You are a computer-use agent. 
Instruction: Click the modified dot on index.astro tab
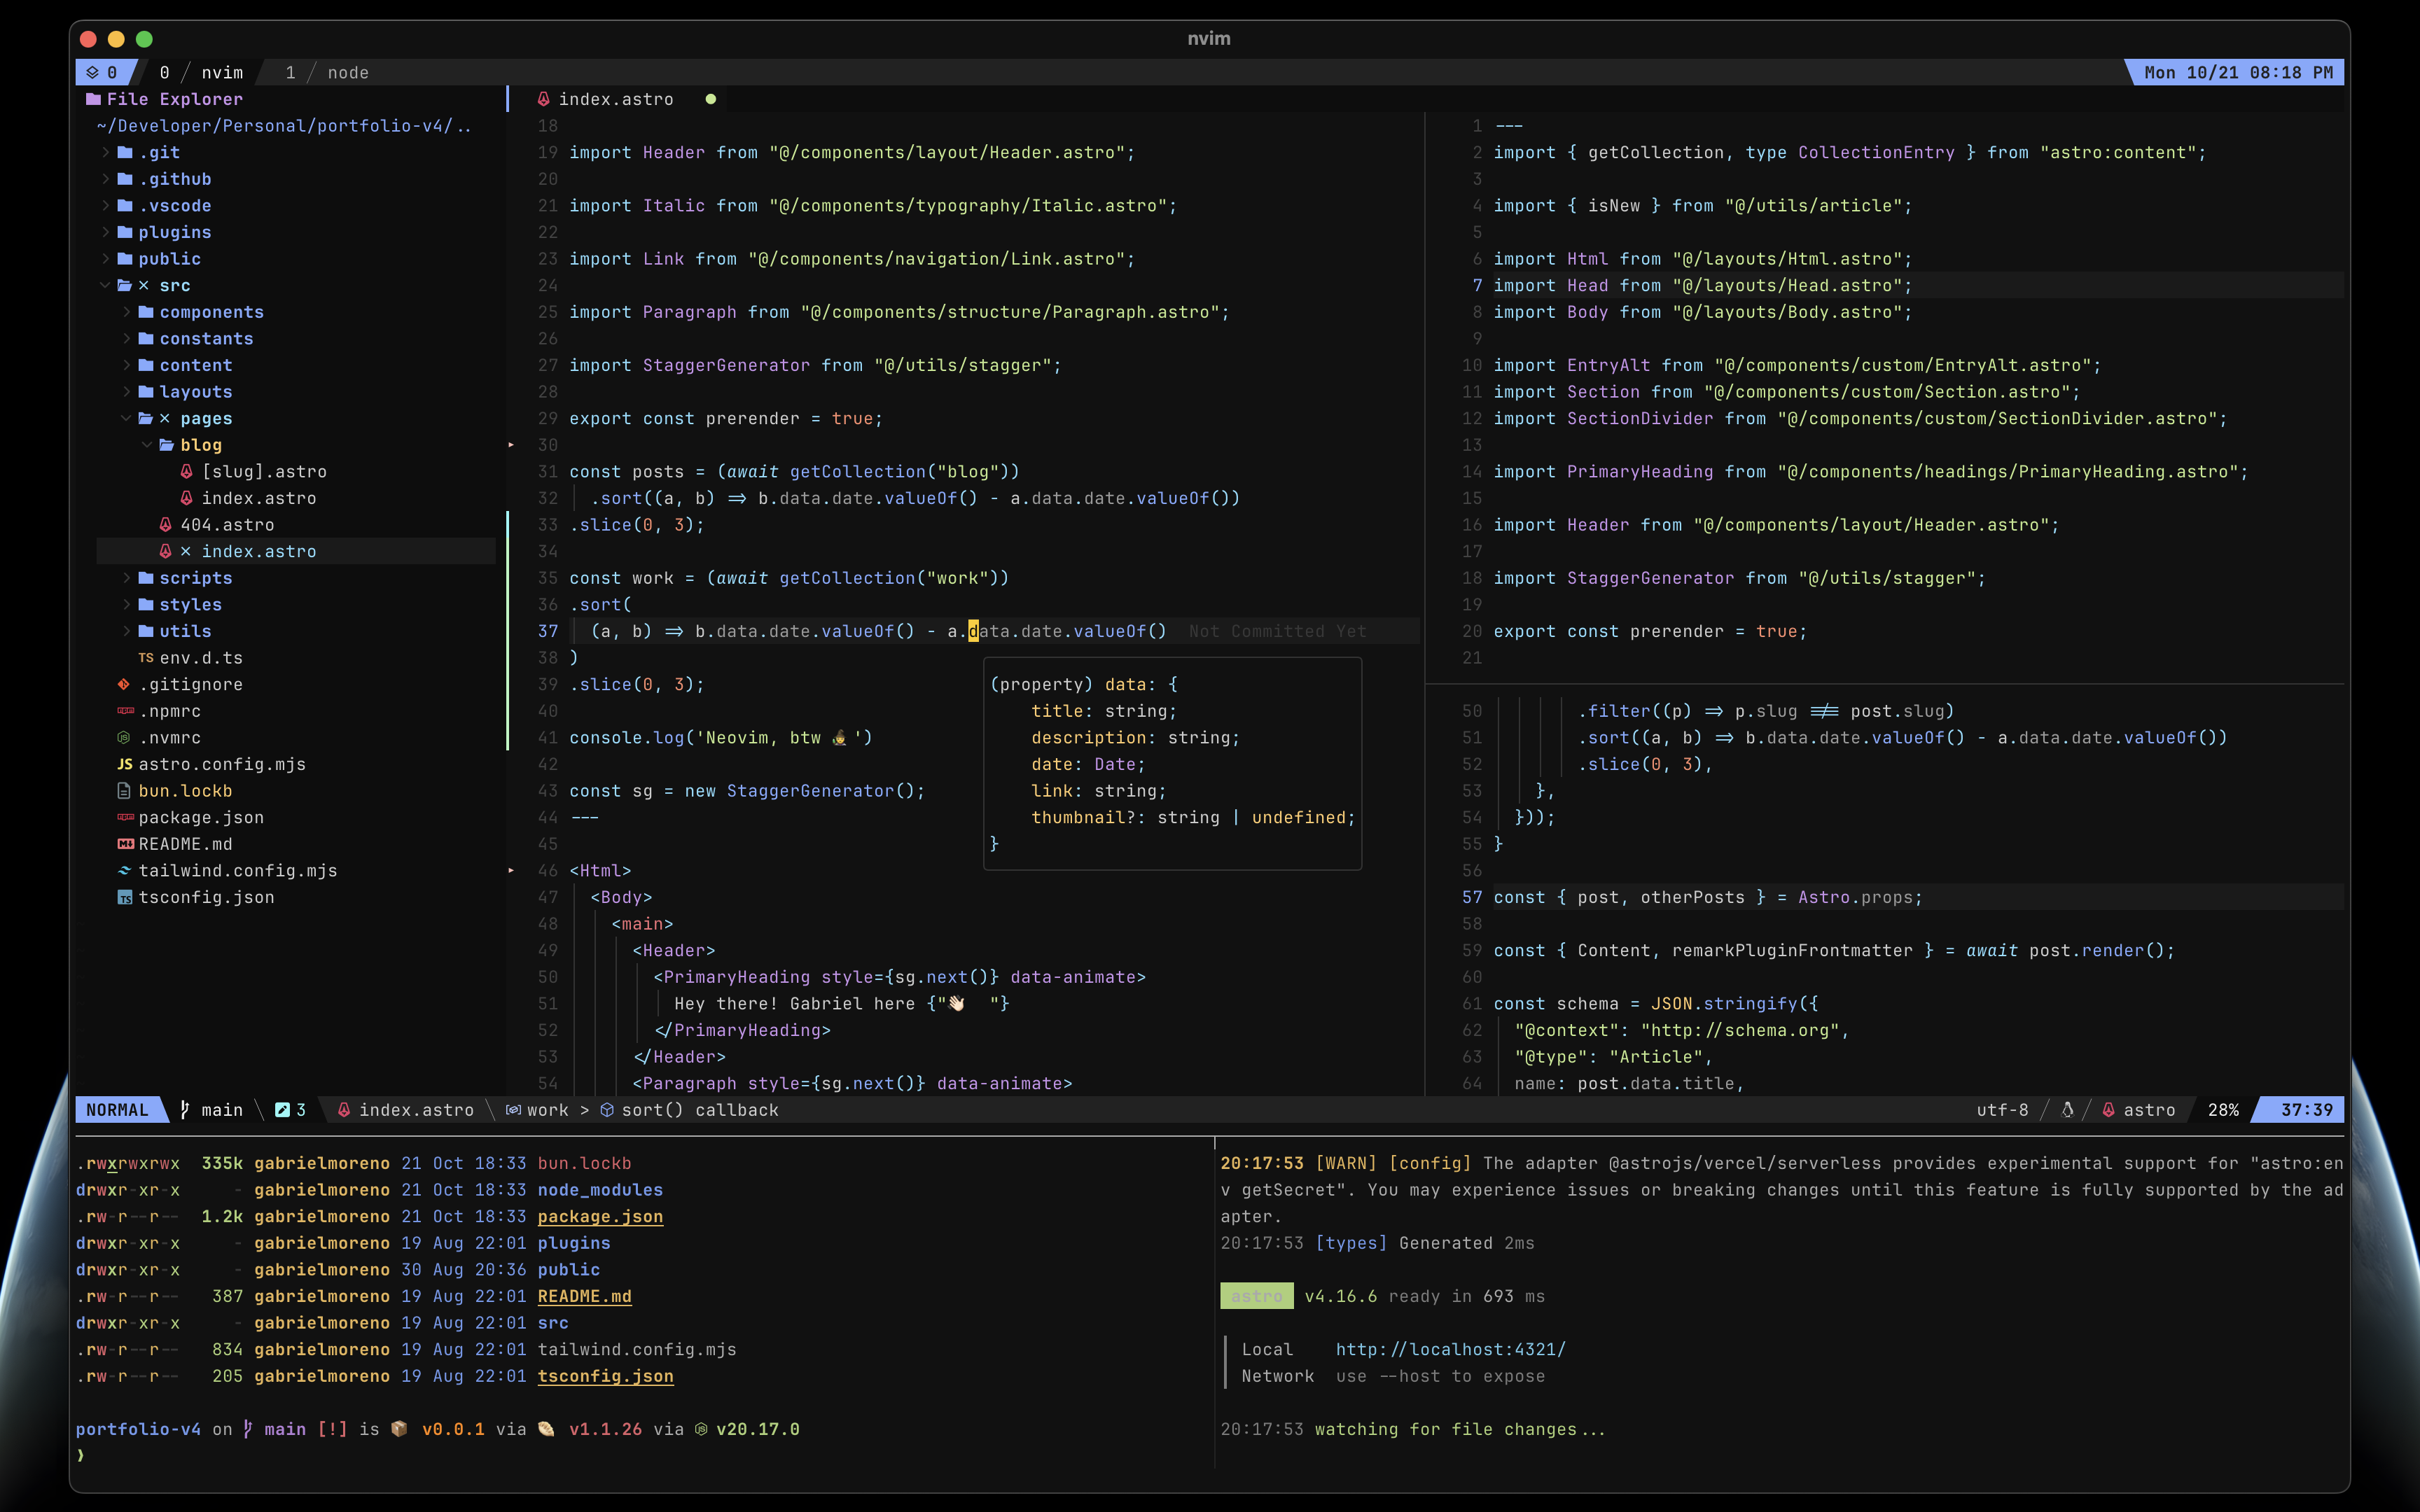pyautogui.click(x=710, y=99)
